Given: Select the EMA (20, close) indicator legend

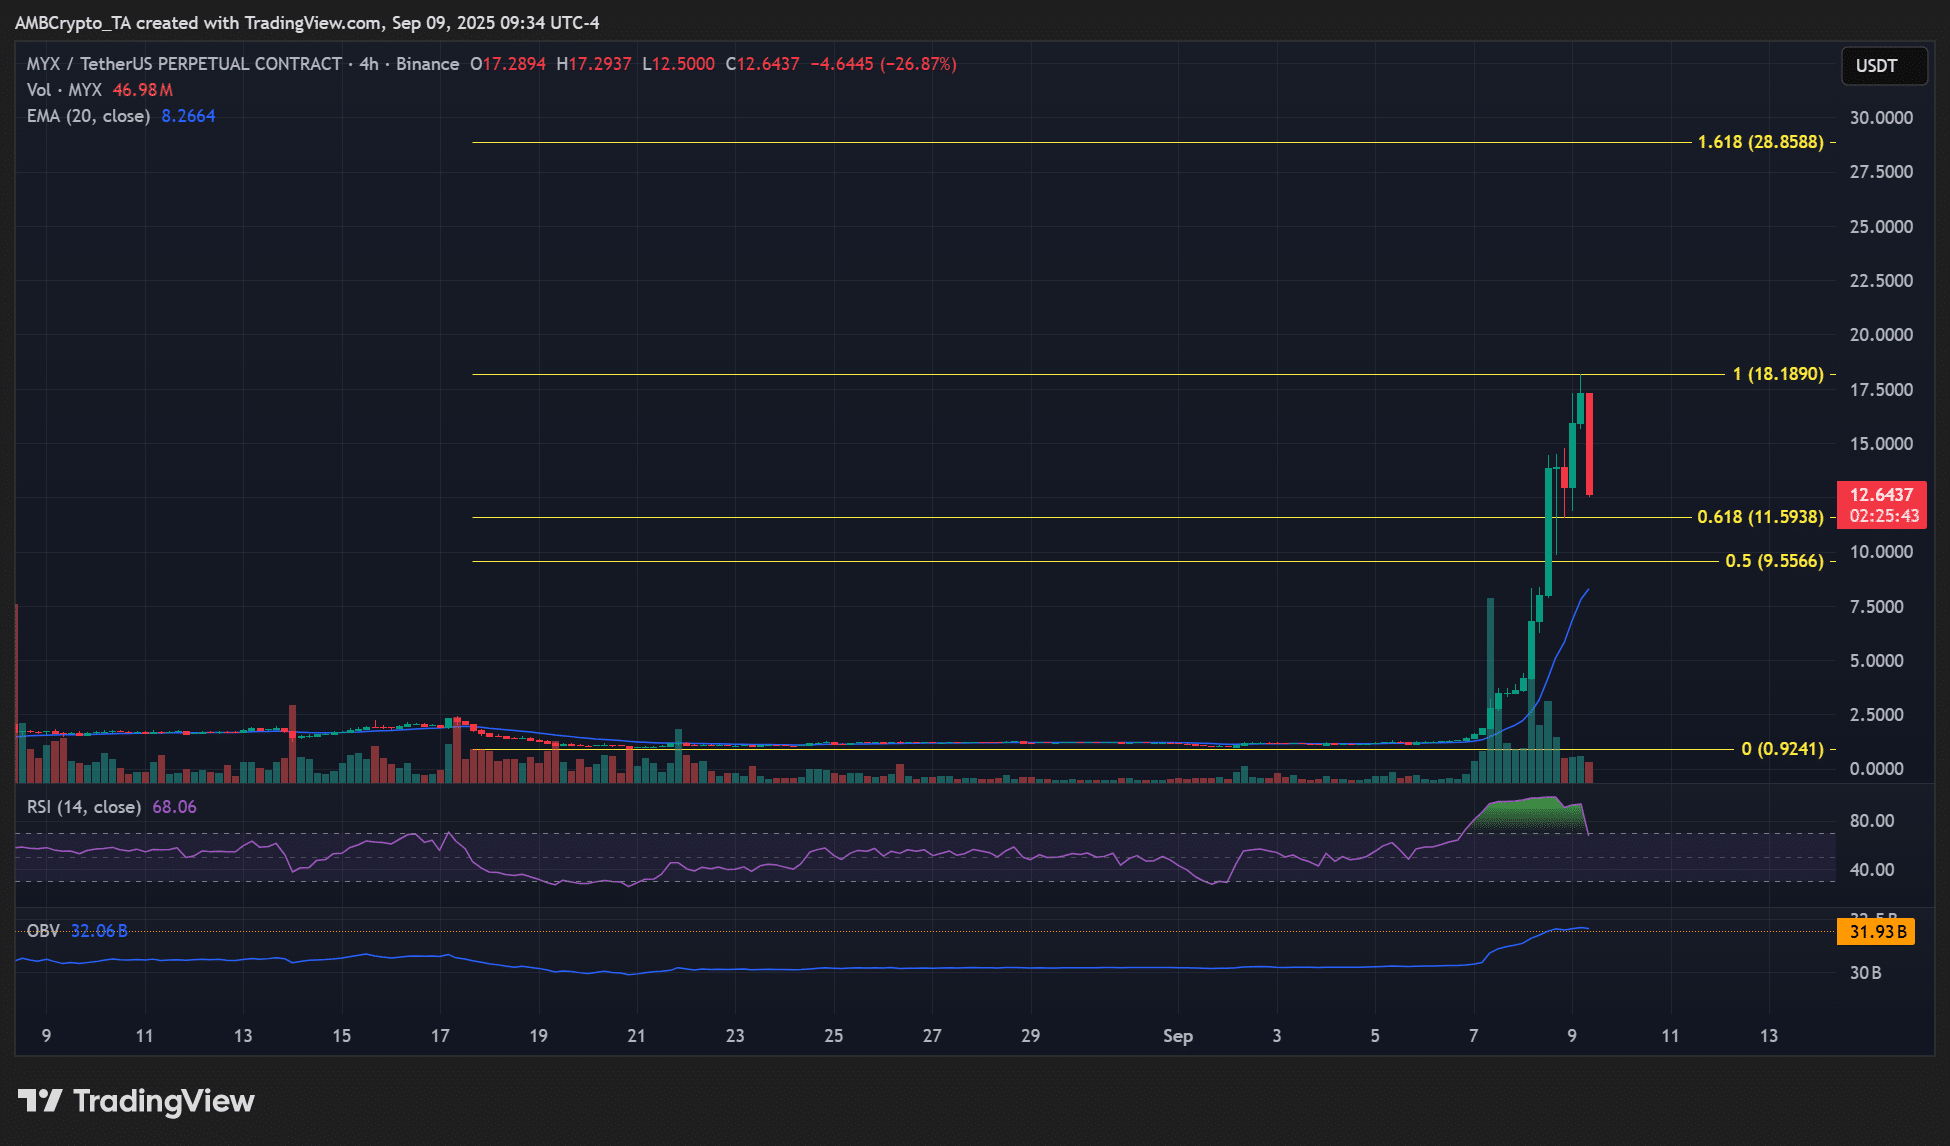Looking at the screenshot, I should 88,116.
